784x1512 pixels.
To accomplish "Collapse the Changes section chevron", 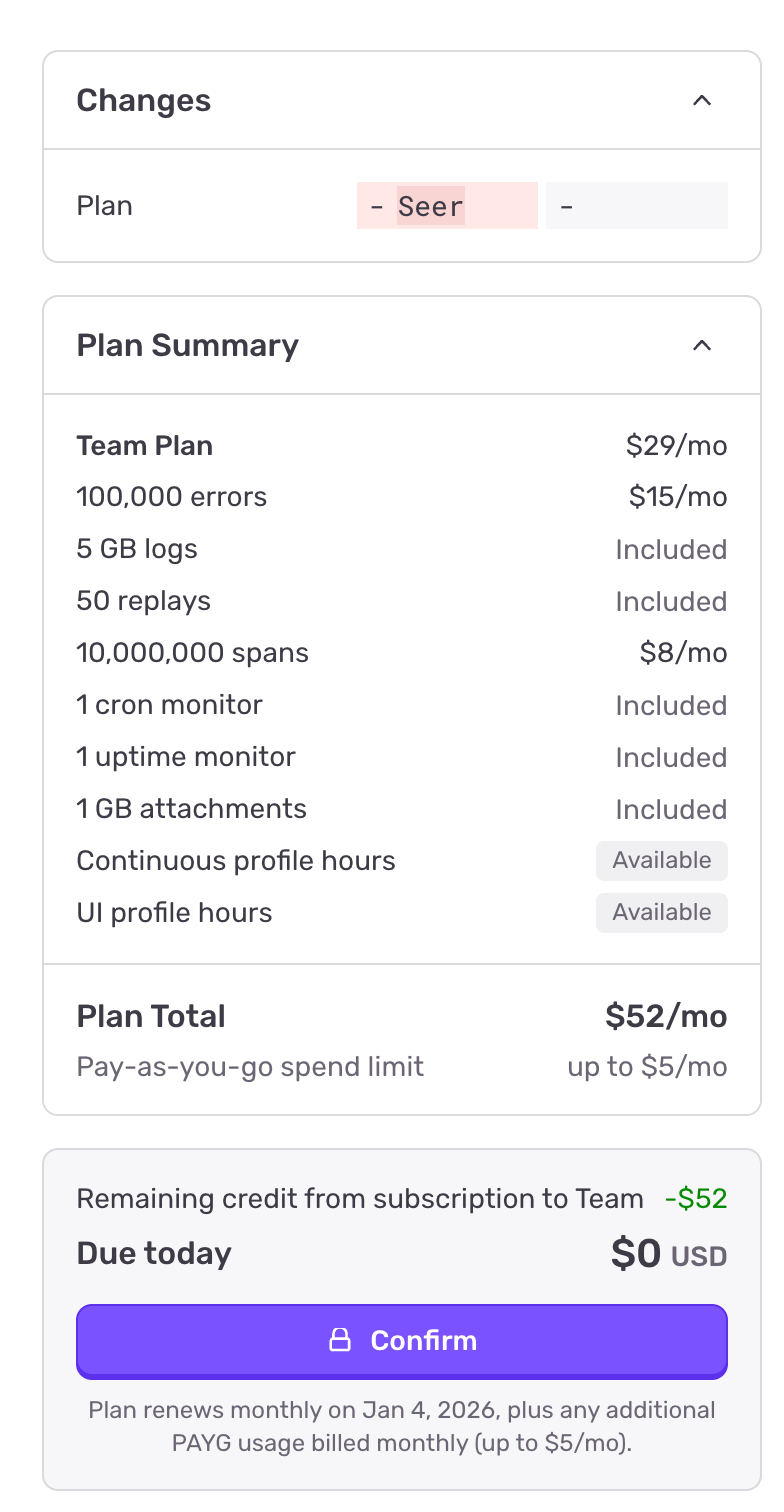I will coord(702,100).
